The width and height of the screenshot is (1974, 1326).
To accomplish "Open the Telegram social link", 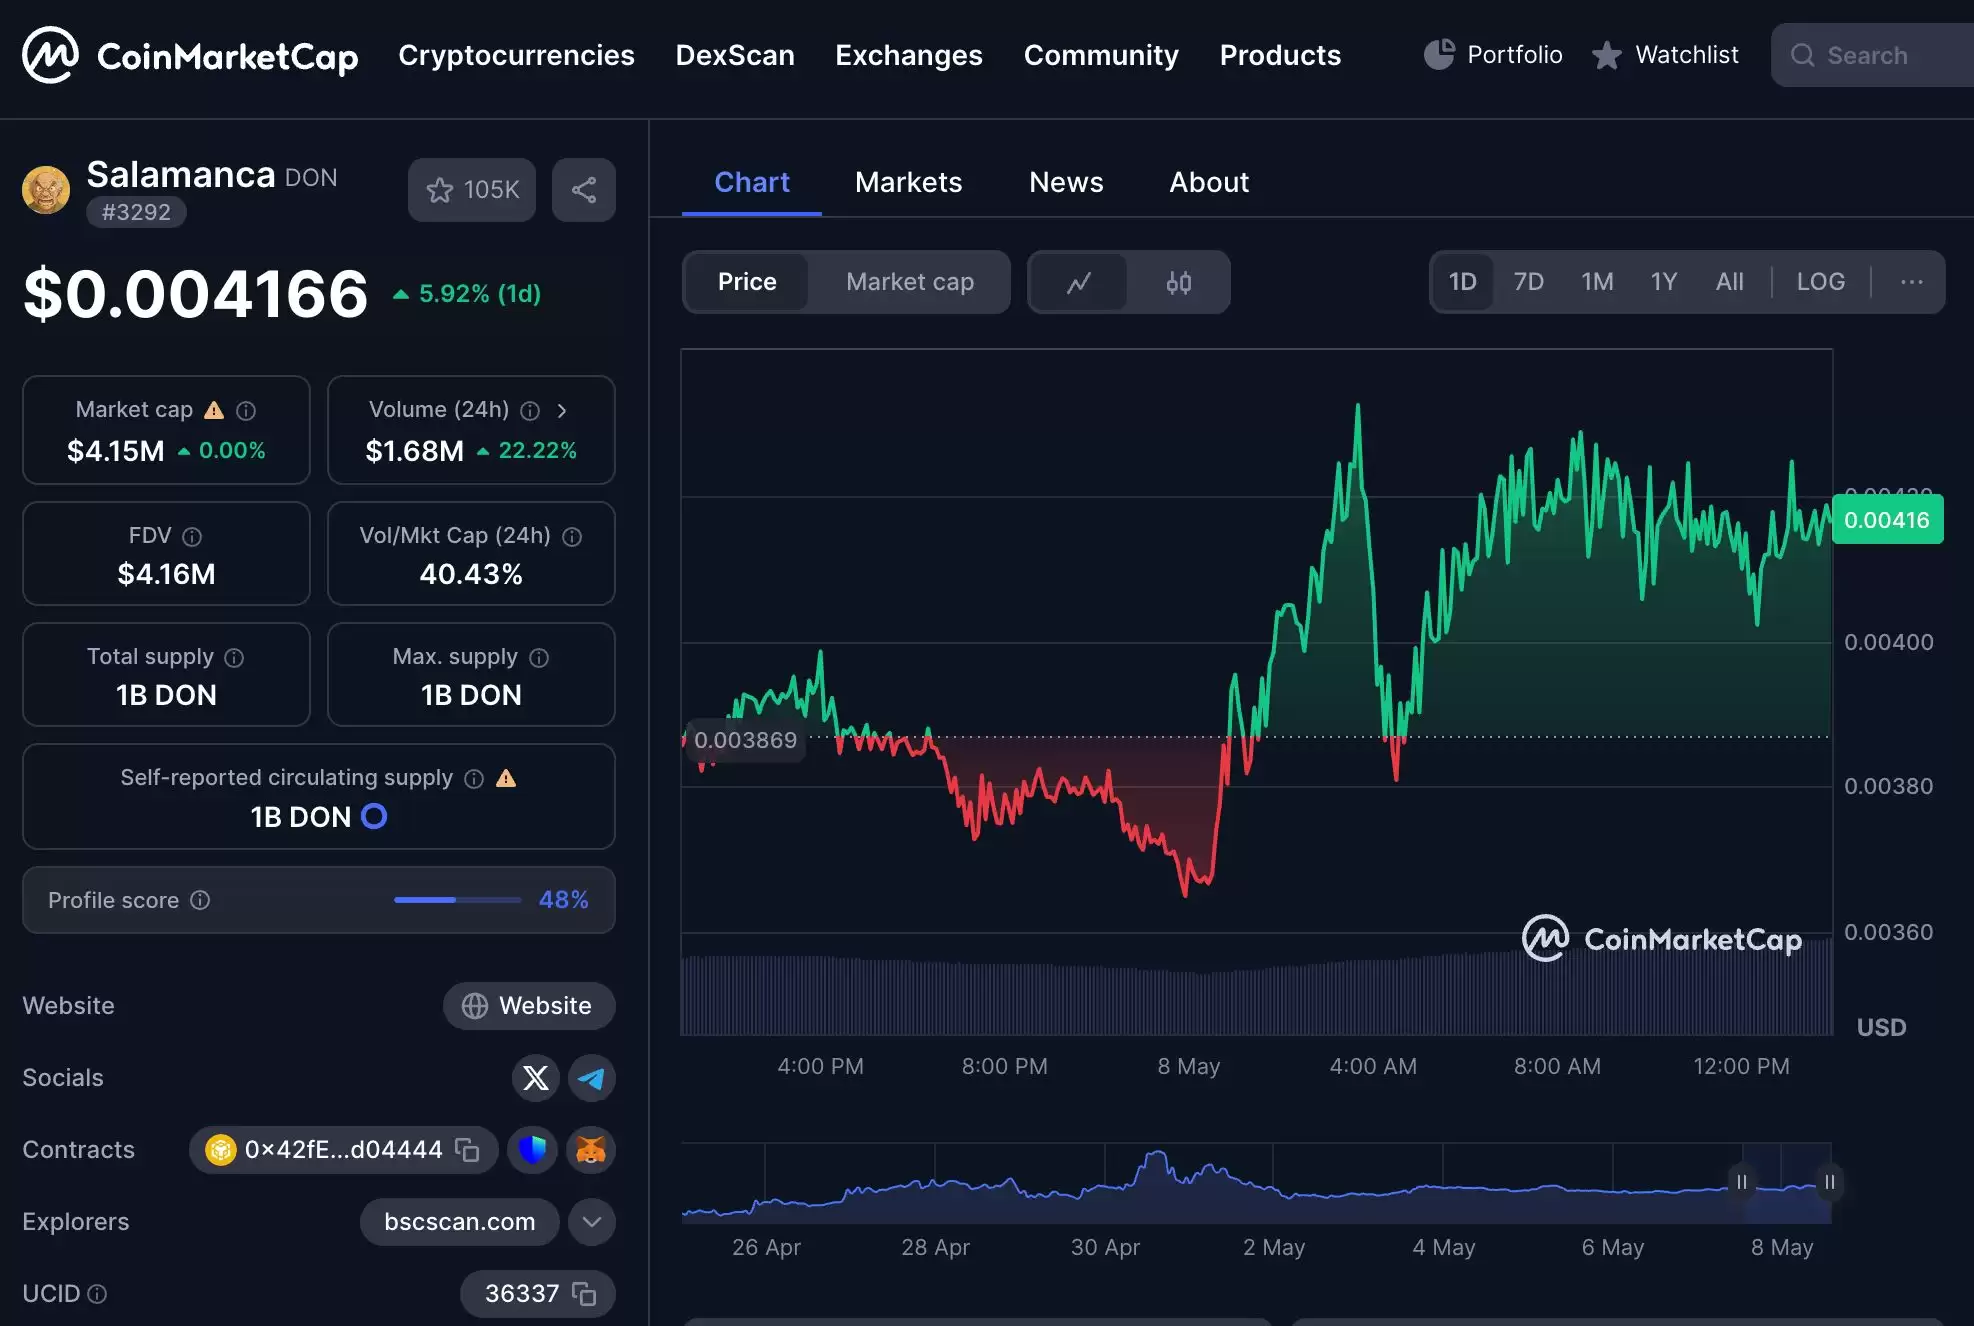I will (x=592, y=1078).
